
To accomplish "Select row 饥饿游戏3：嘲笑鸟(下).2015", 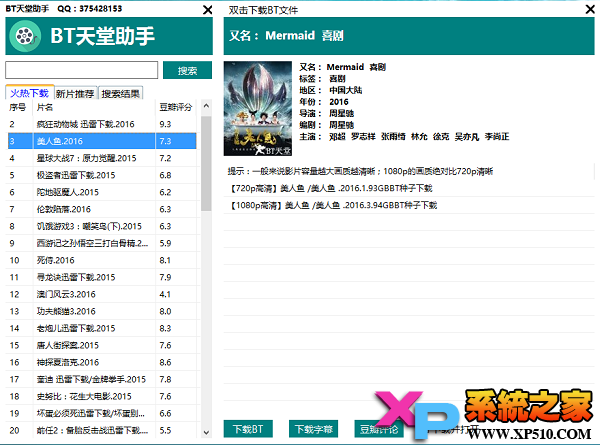I will tap(103, 226).
